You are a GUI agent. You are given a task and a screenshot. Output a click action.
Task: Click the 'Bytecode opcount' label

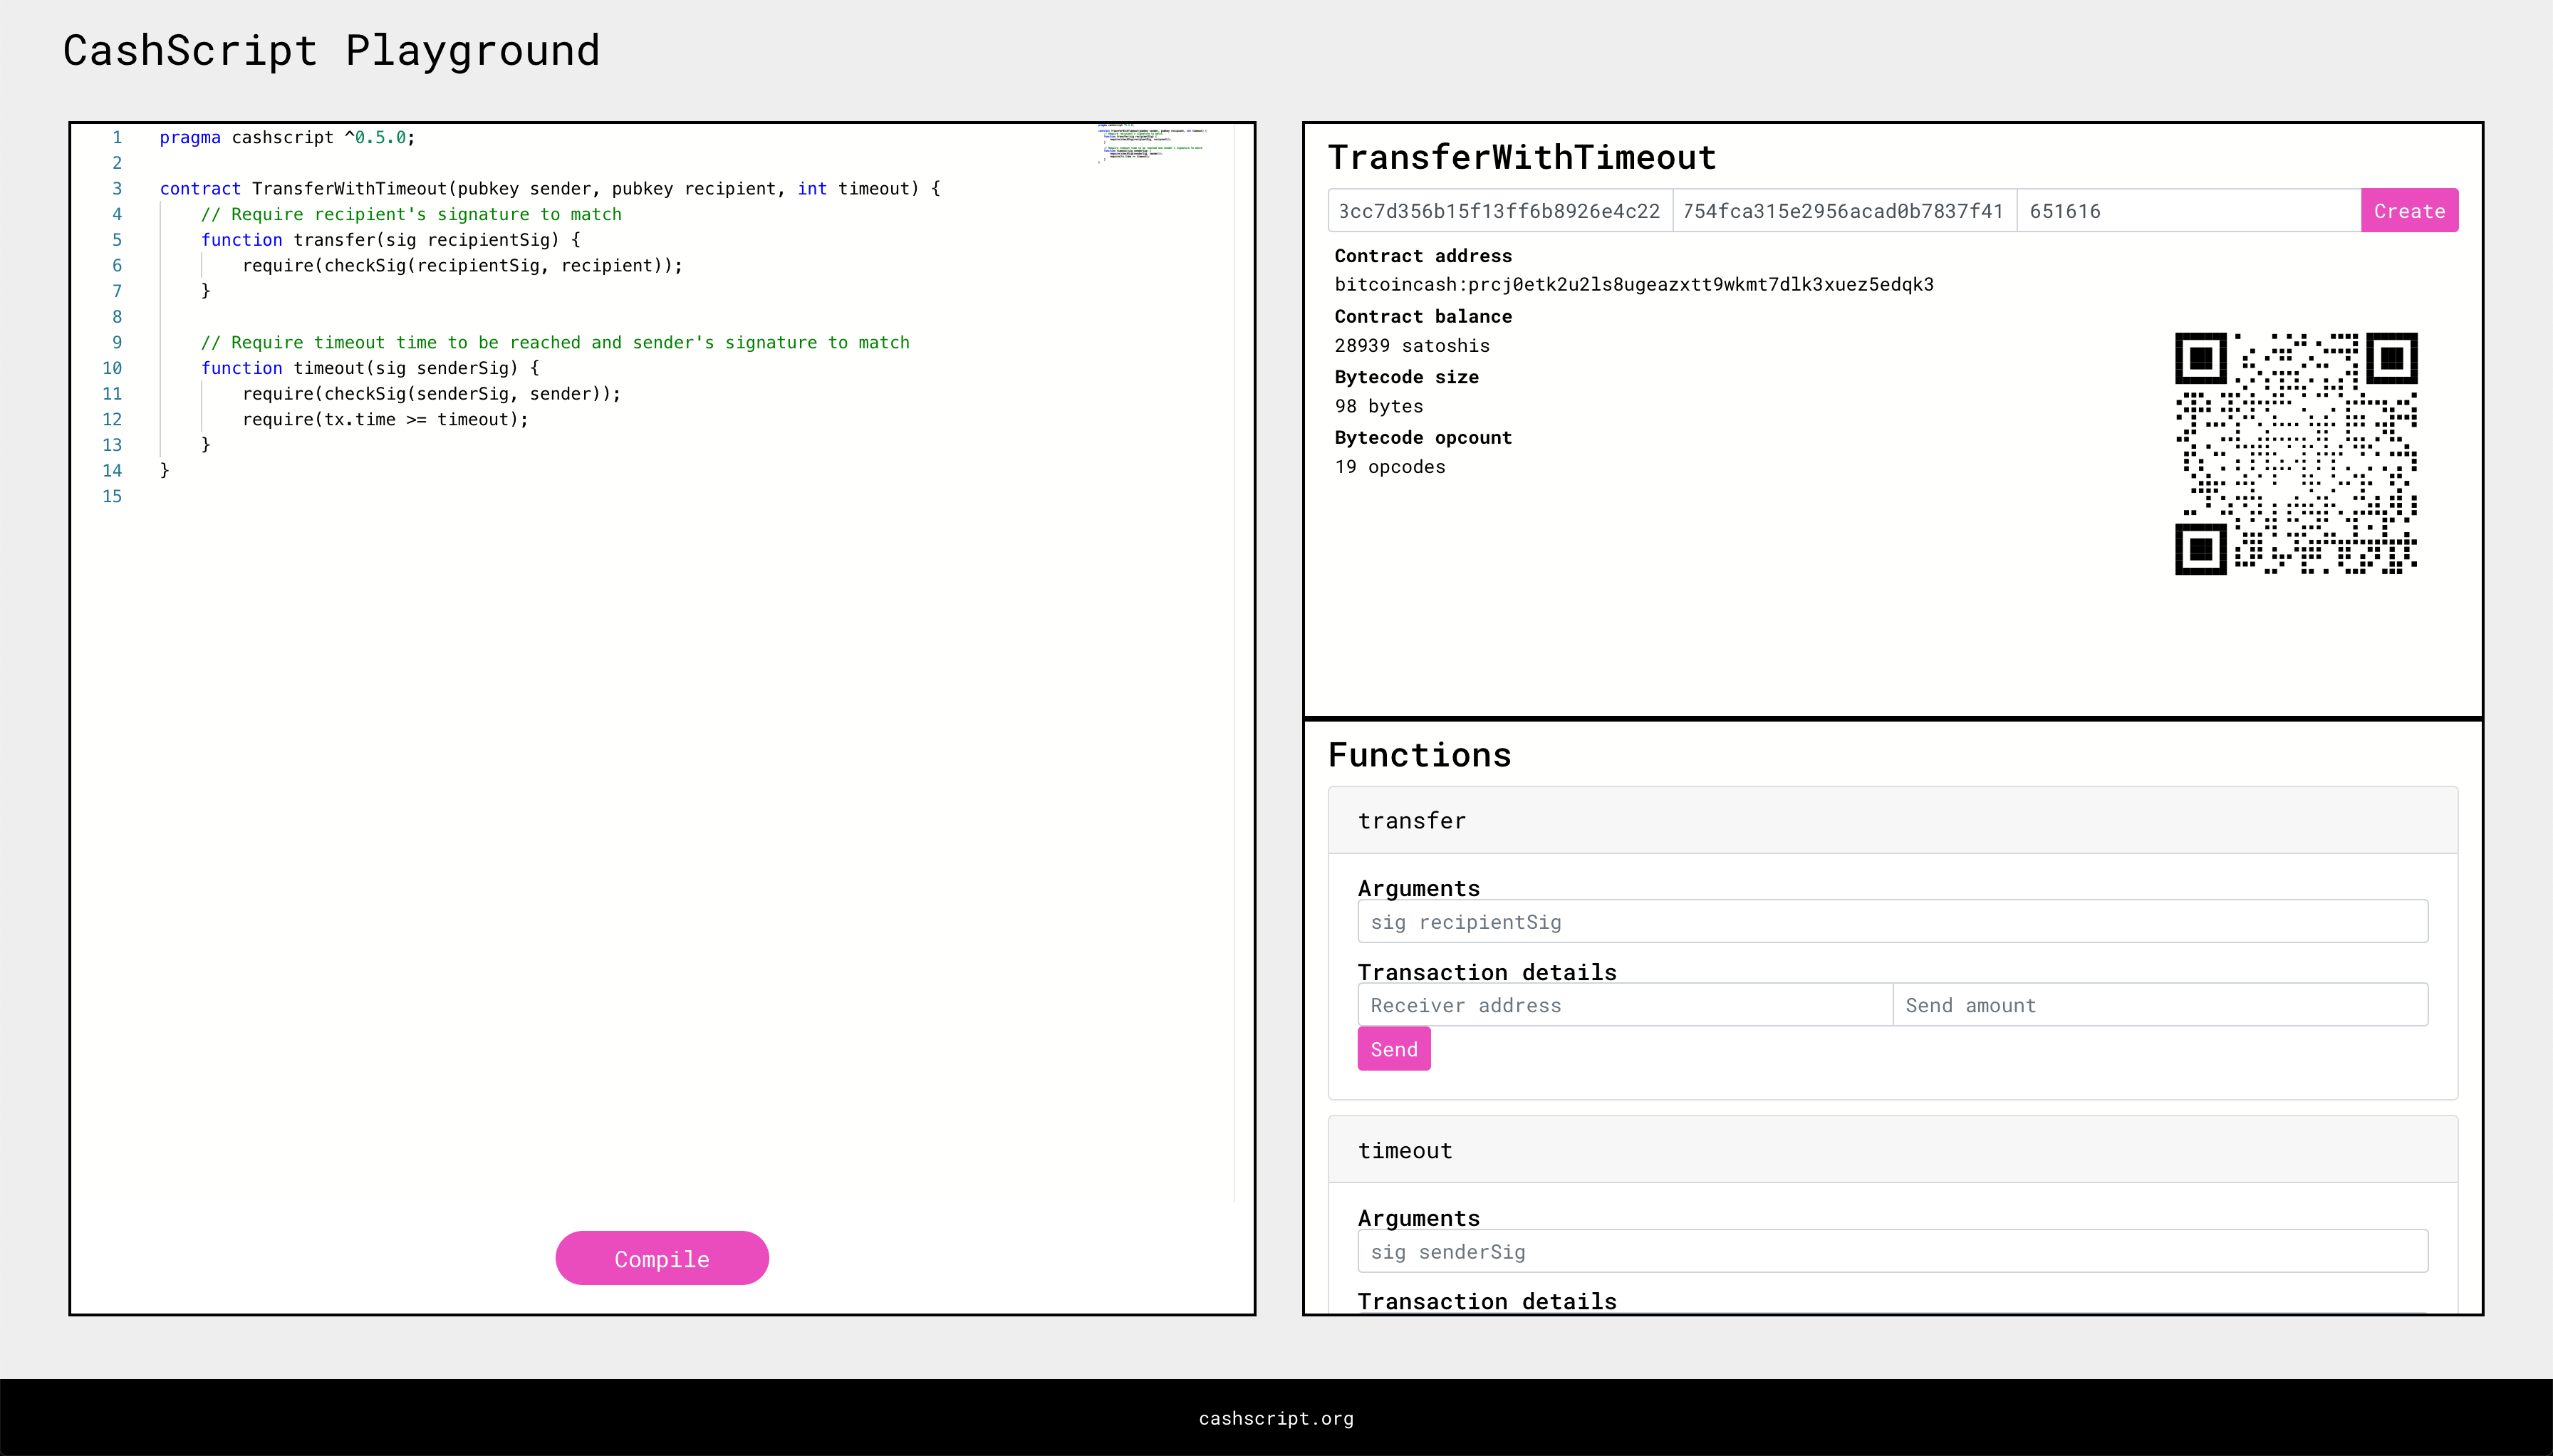point(1423,437)
